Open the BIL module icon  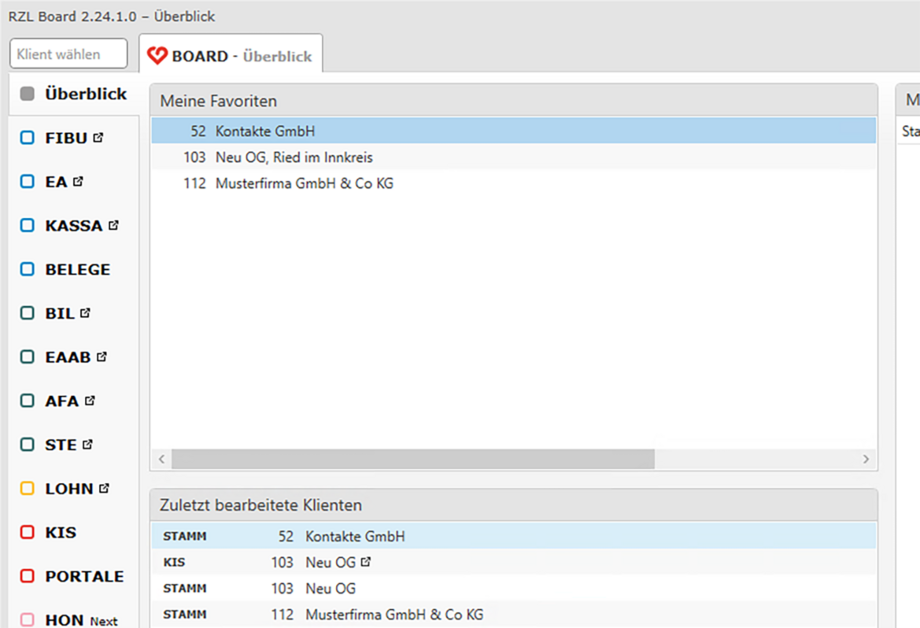click(26, 313)
